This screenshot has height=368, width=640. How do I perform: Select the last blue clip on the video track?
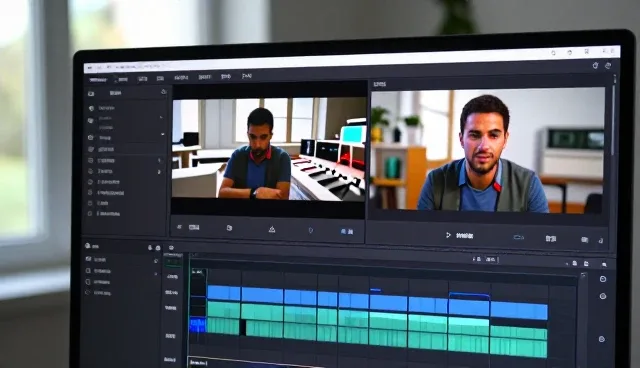pyautogui.click(x=519, y=310)
